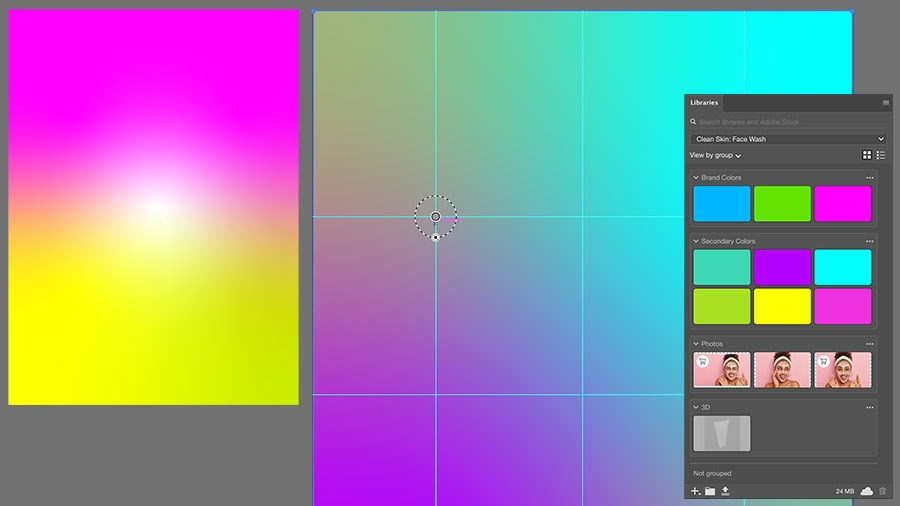900x506 pixels.
Task: Create a new group folder in Libraries
Action: tap(710, 491)
